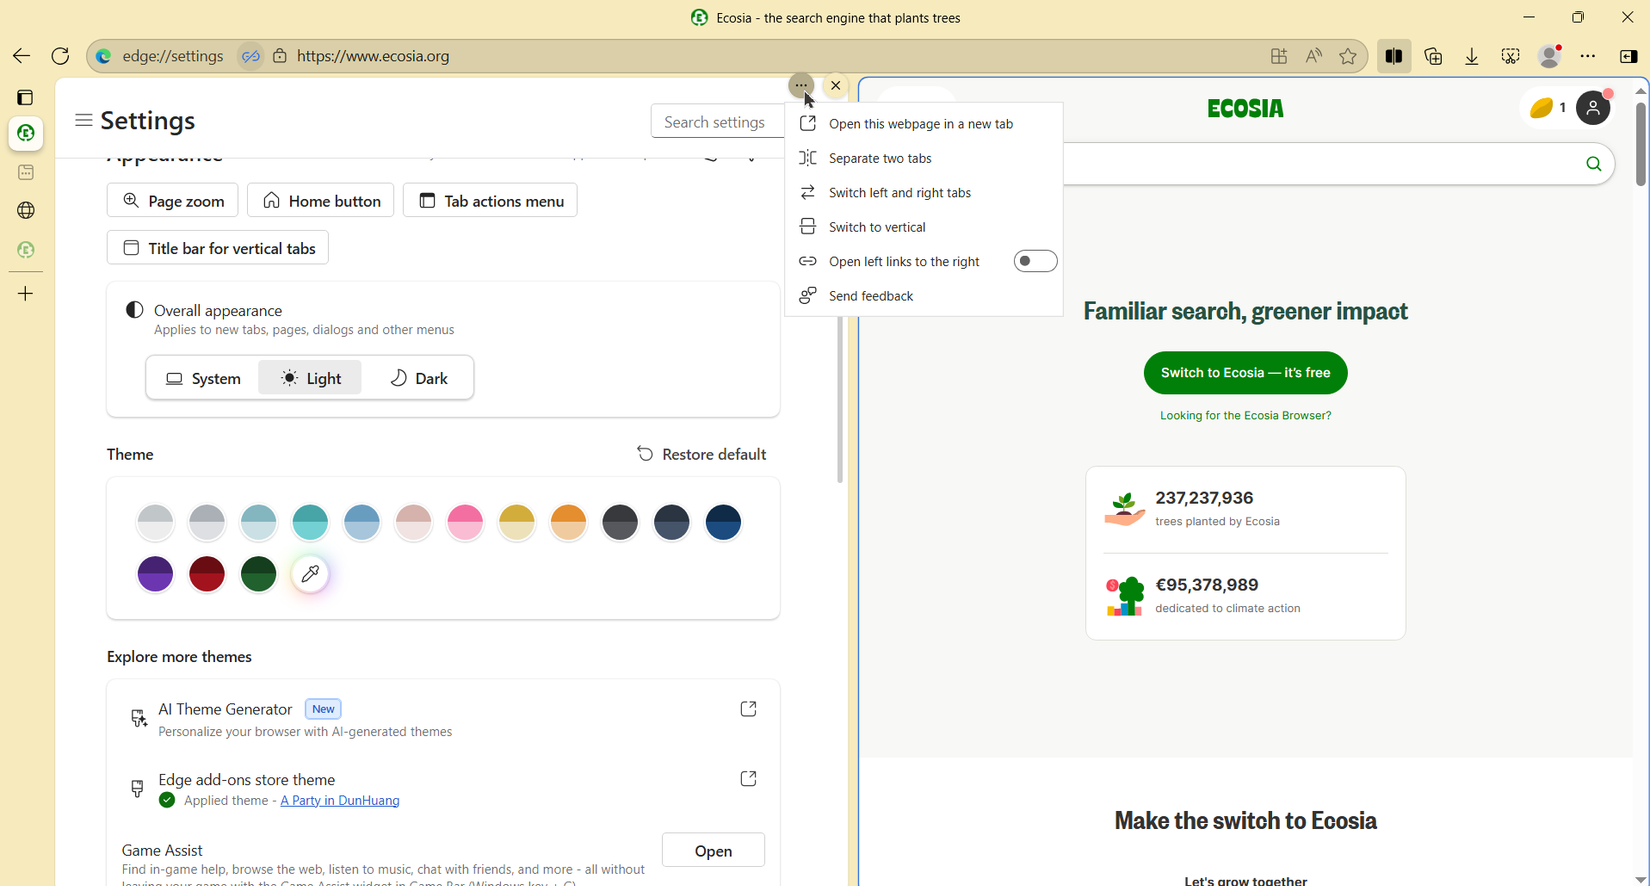
Task: Open the Collections icon
Action: [1433, 56]
